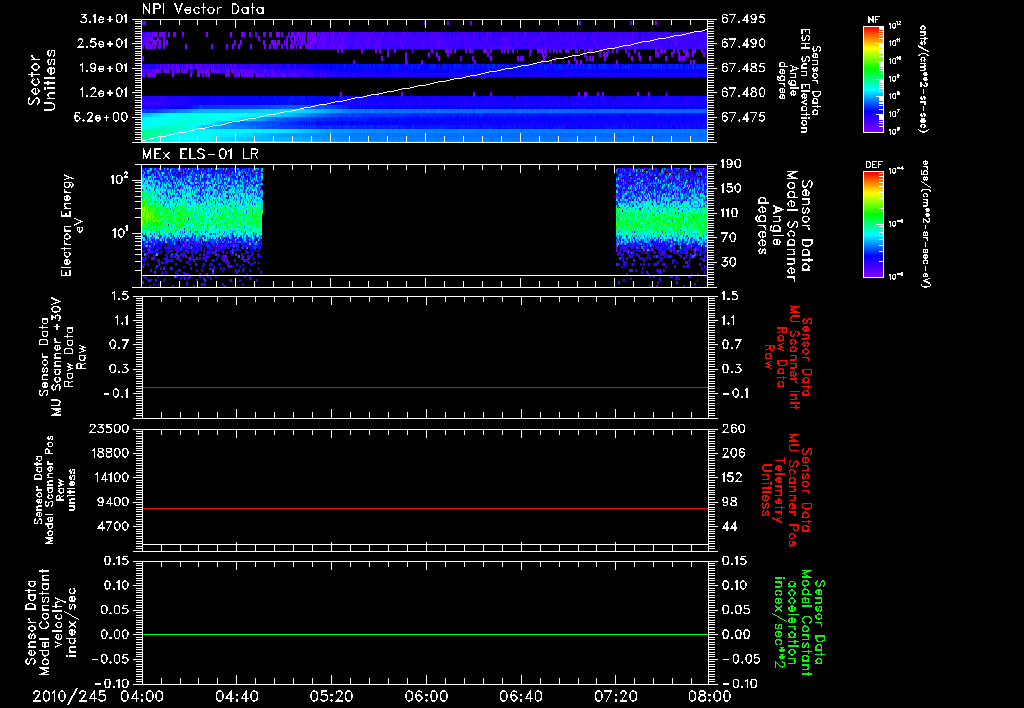Click the 05:20 time axis label

[331, 694]
